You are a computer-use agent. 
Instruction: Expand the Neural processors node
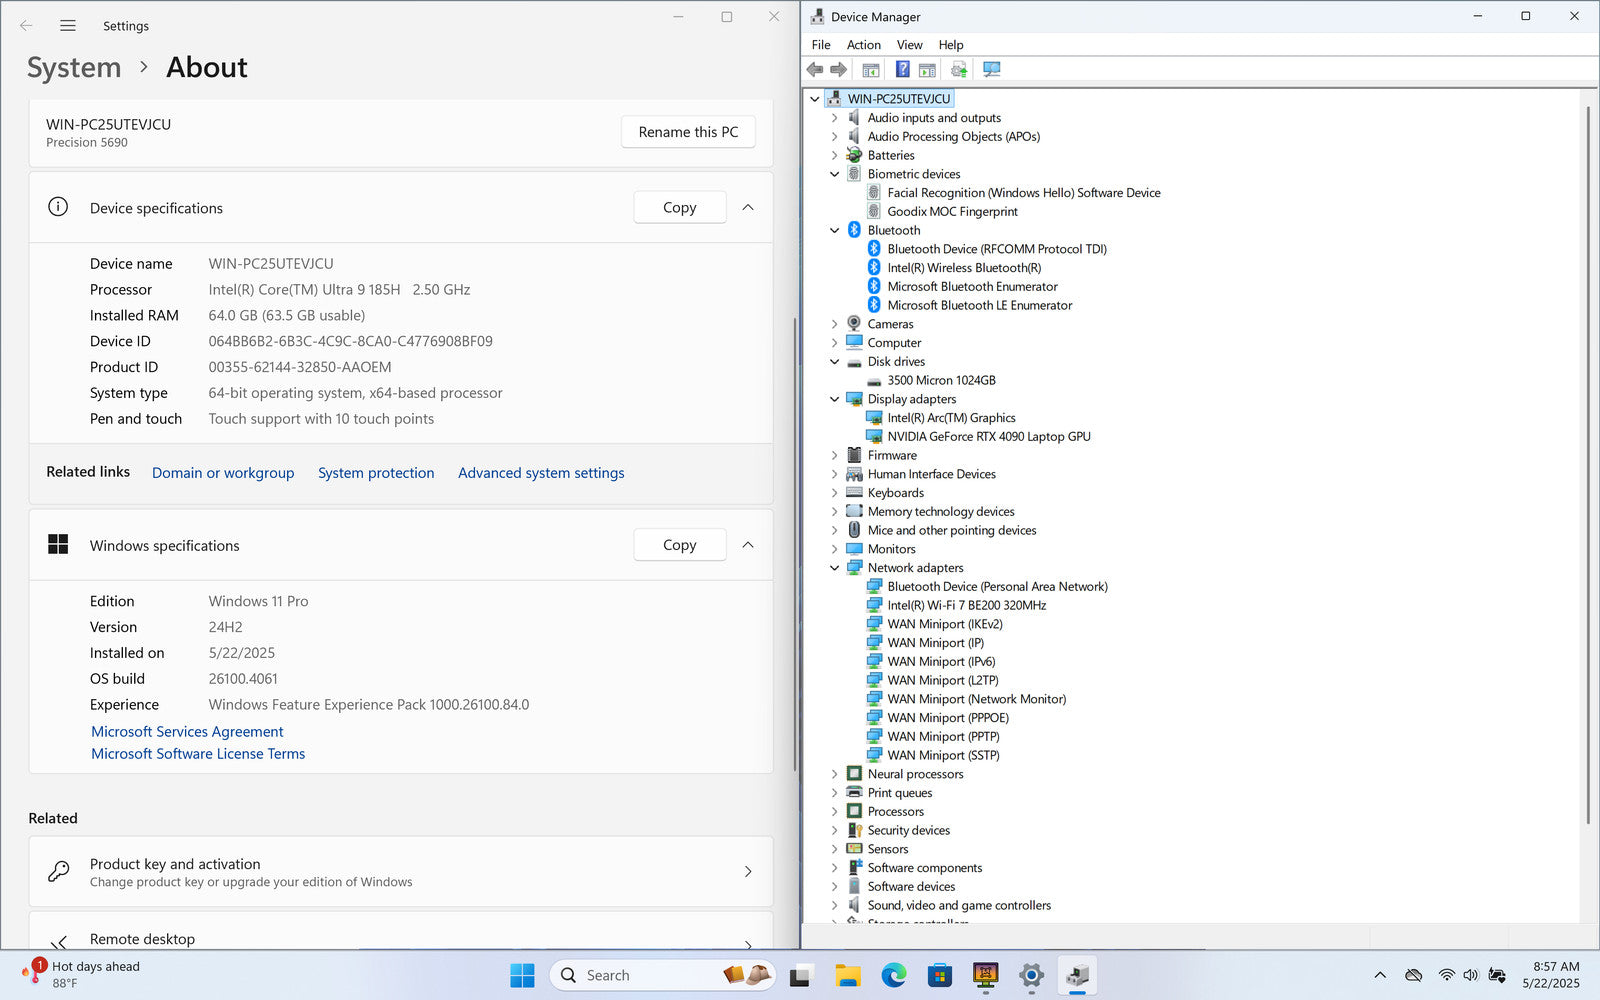[x=835, y=774]
